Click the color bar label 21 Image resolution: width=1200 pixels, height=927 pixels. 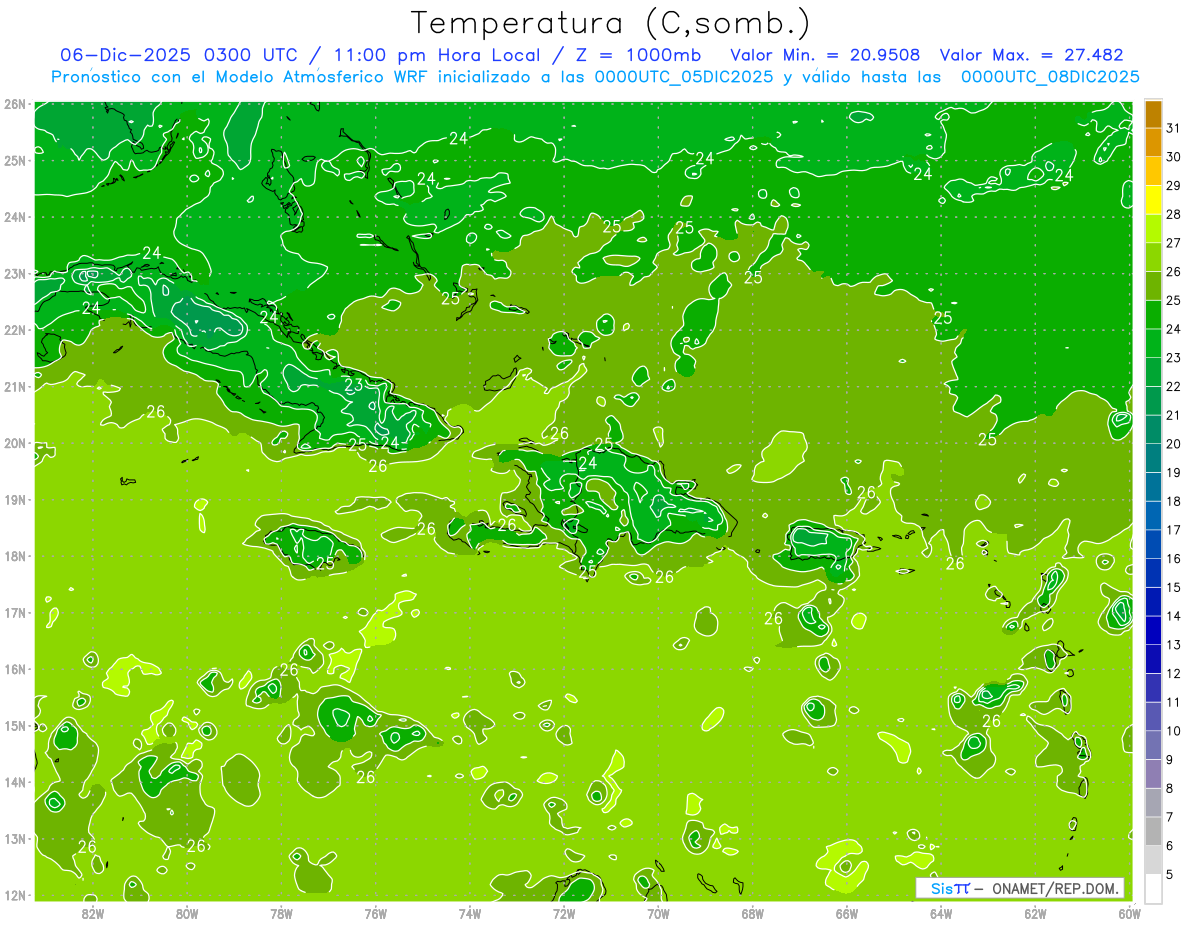point(1173,415)
